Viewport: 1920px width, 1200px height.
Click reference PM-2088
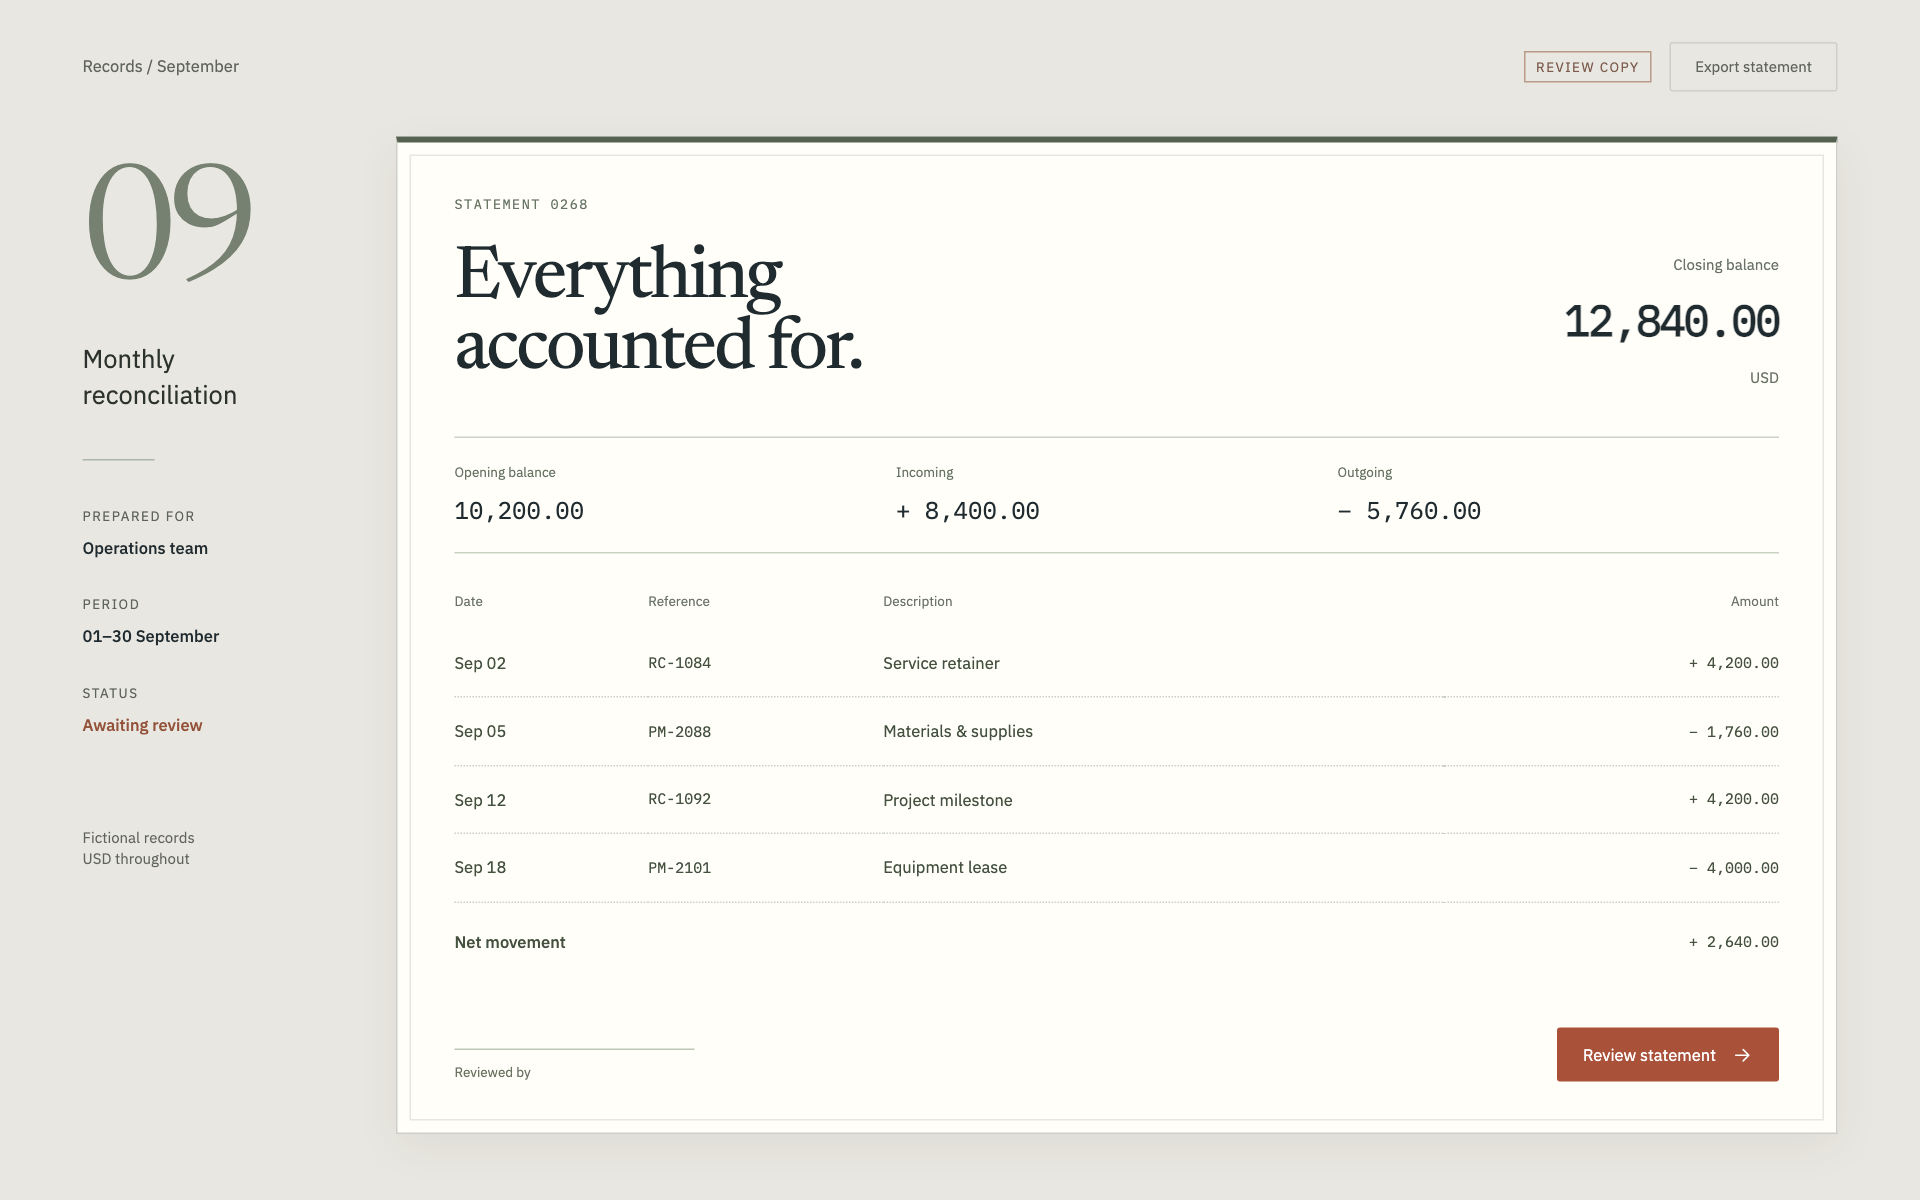tap(679, 732)
